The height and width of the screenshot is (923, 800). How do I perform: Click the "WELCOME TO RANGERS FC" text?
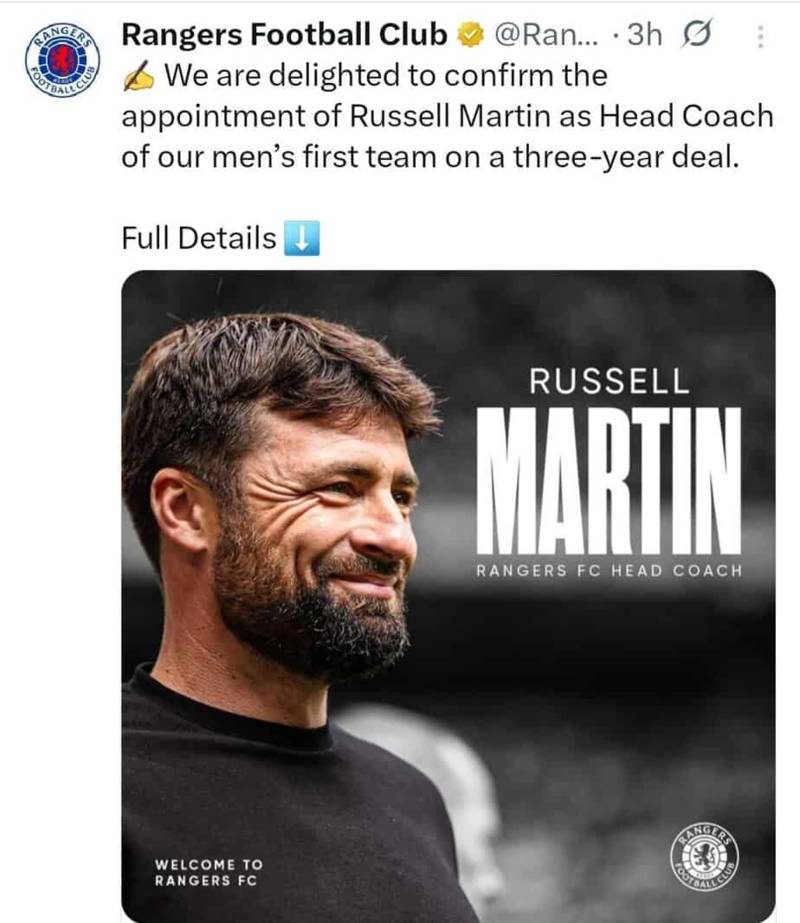[x=207, y=872]
